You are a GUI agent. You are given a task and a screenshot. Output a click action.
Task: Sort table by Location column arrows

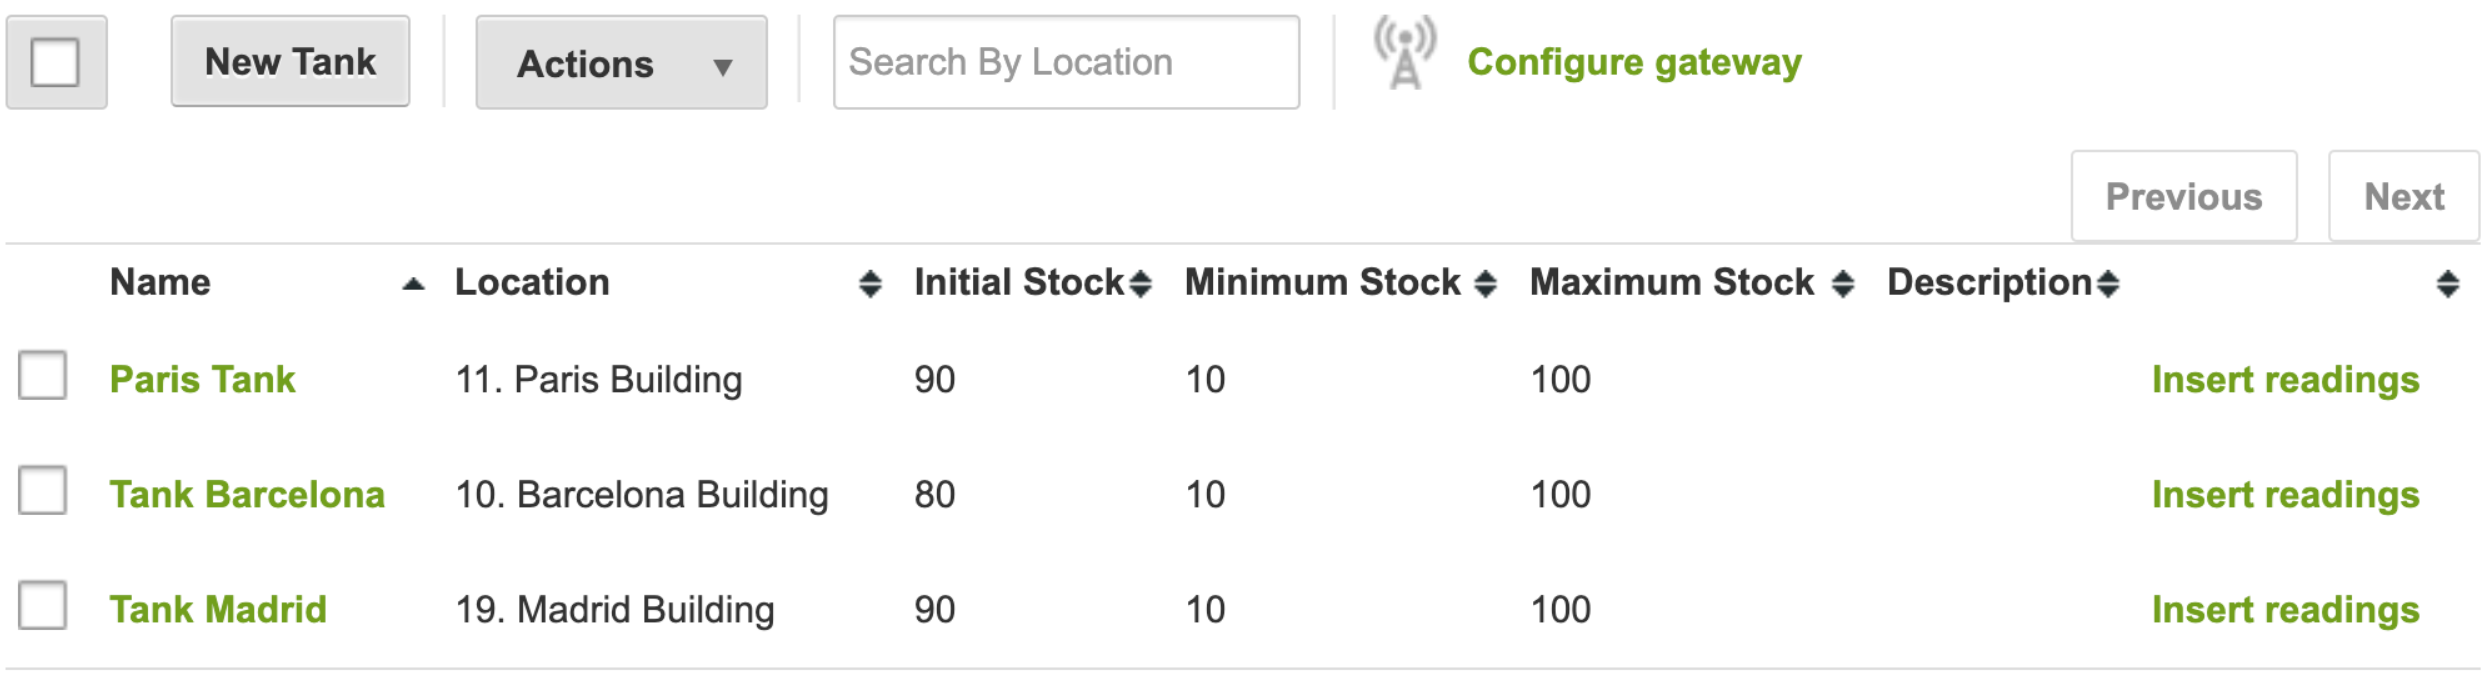pos(870,284)
